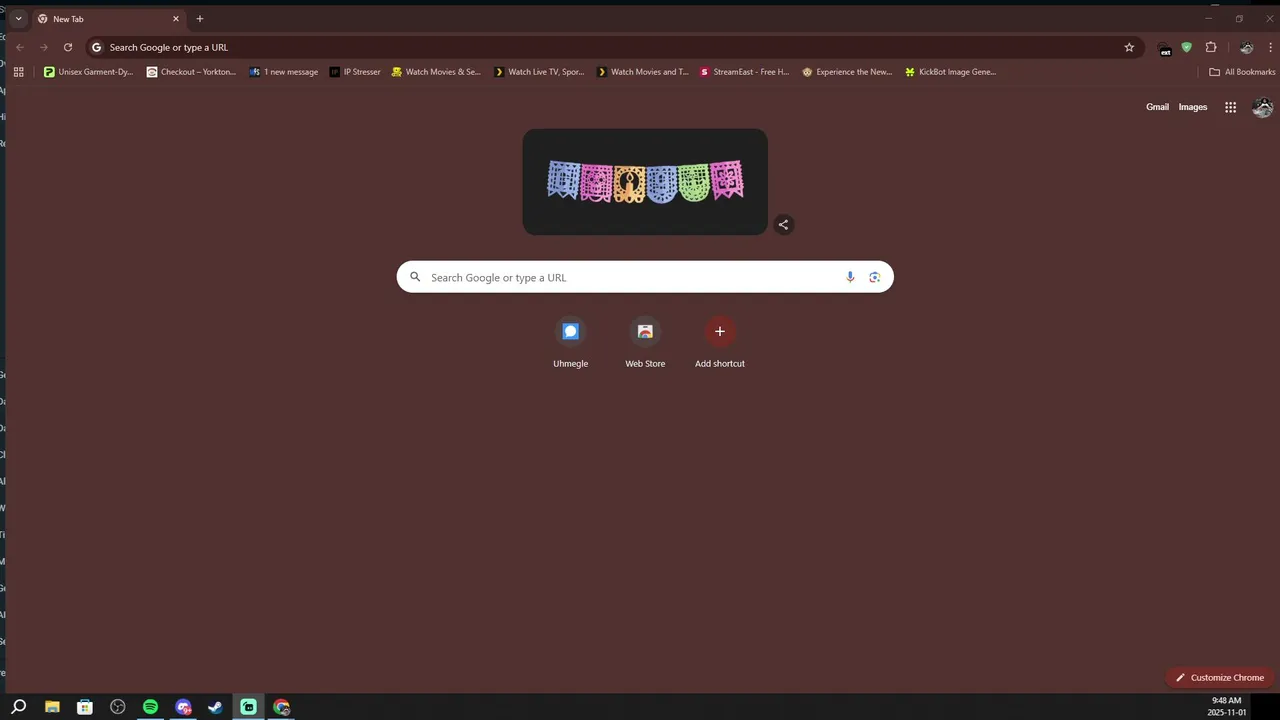1280x720 pixels.
Task: Open Windows taskbar search
Action: pyautogui.click(x=19, y=707)
